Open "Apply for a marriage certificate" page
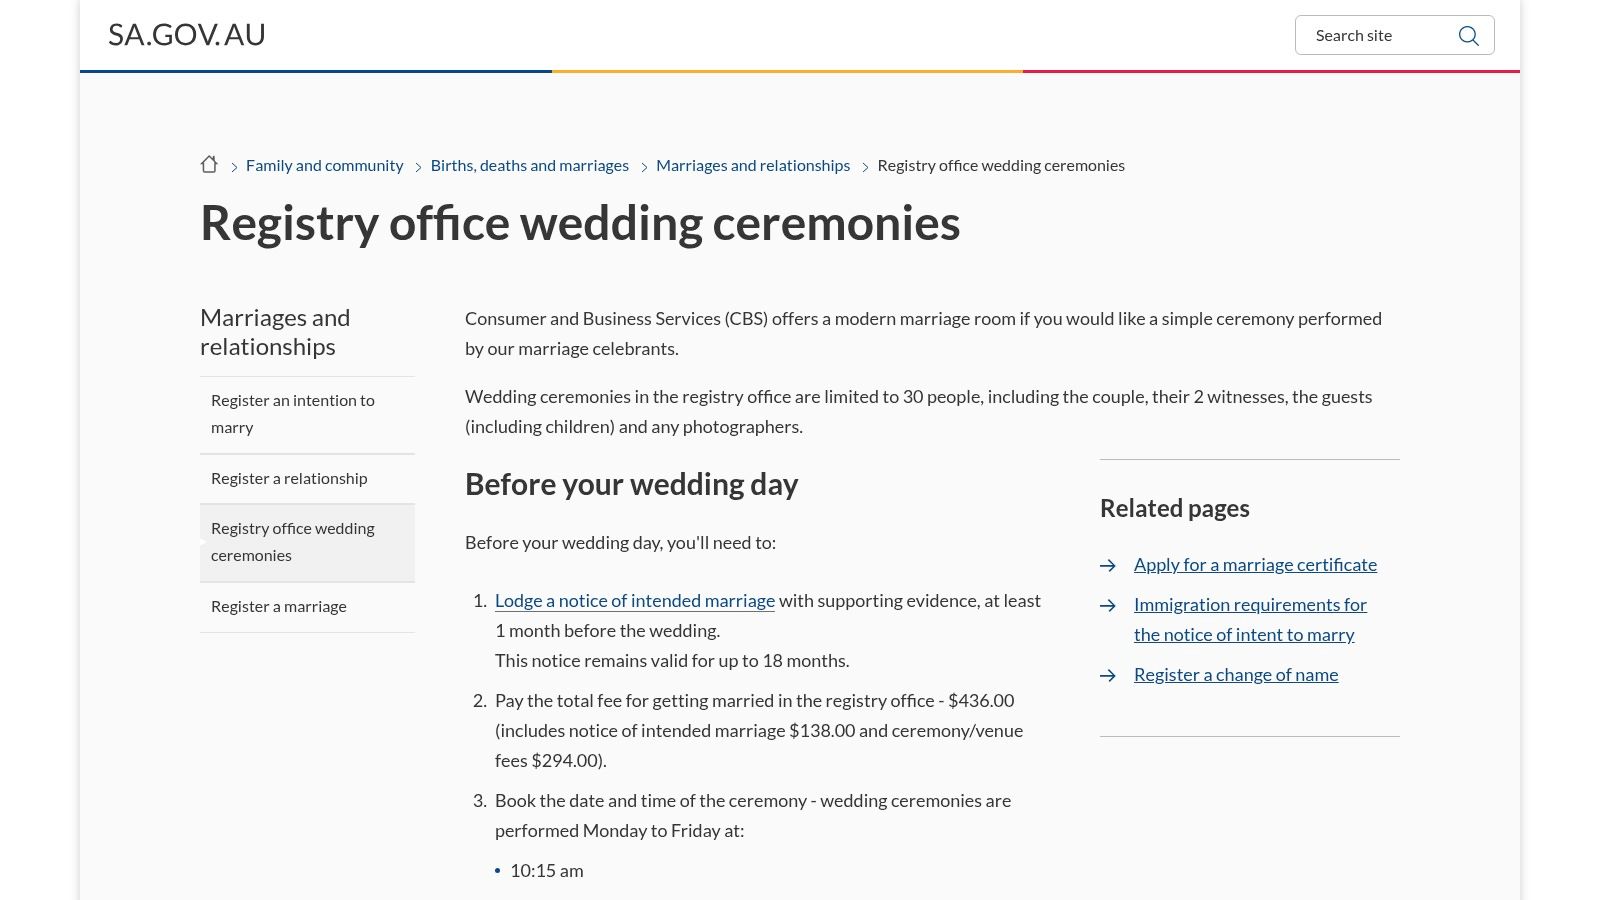 tap(1255, 564)
